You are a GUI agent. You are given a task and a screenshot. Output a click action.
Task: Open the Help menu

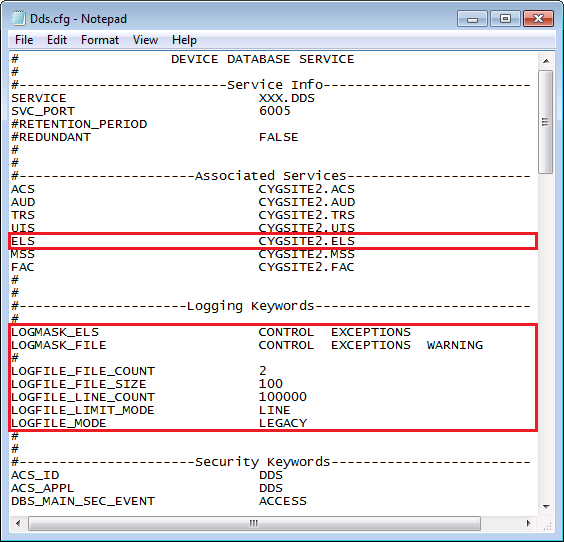click(184, 40)
